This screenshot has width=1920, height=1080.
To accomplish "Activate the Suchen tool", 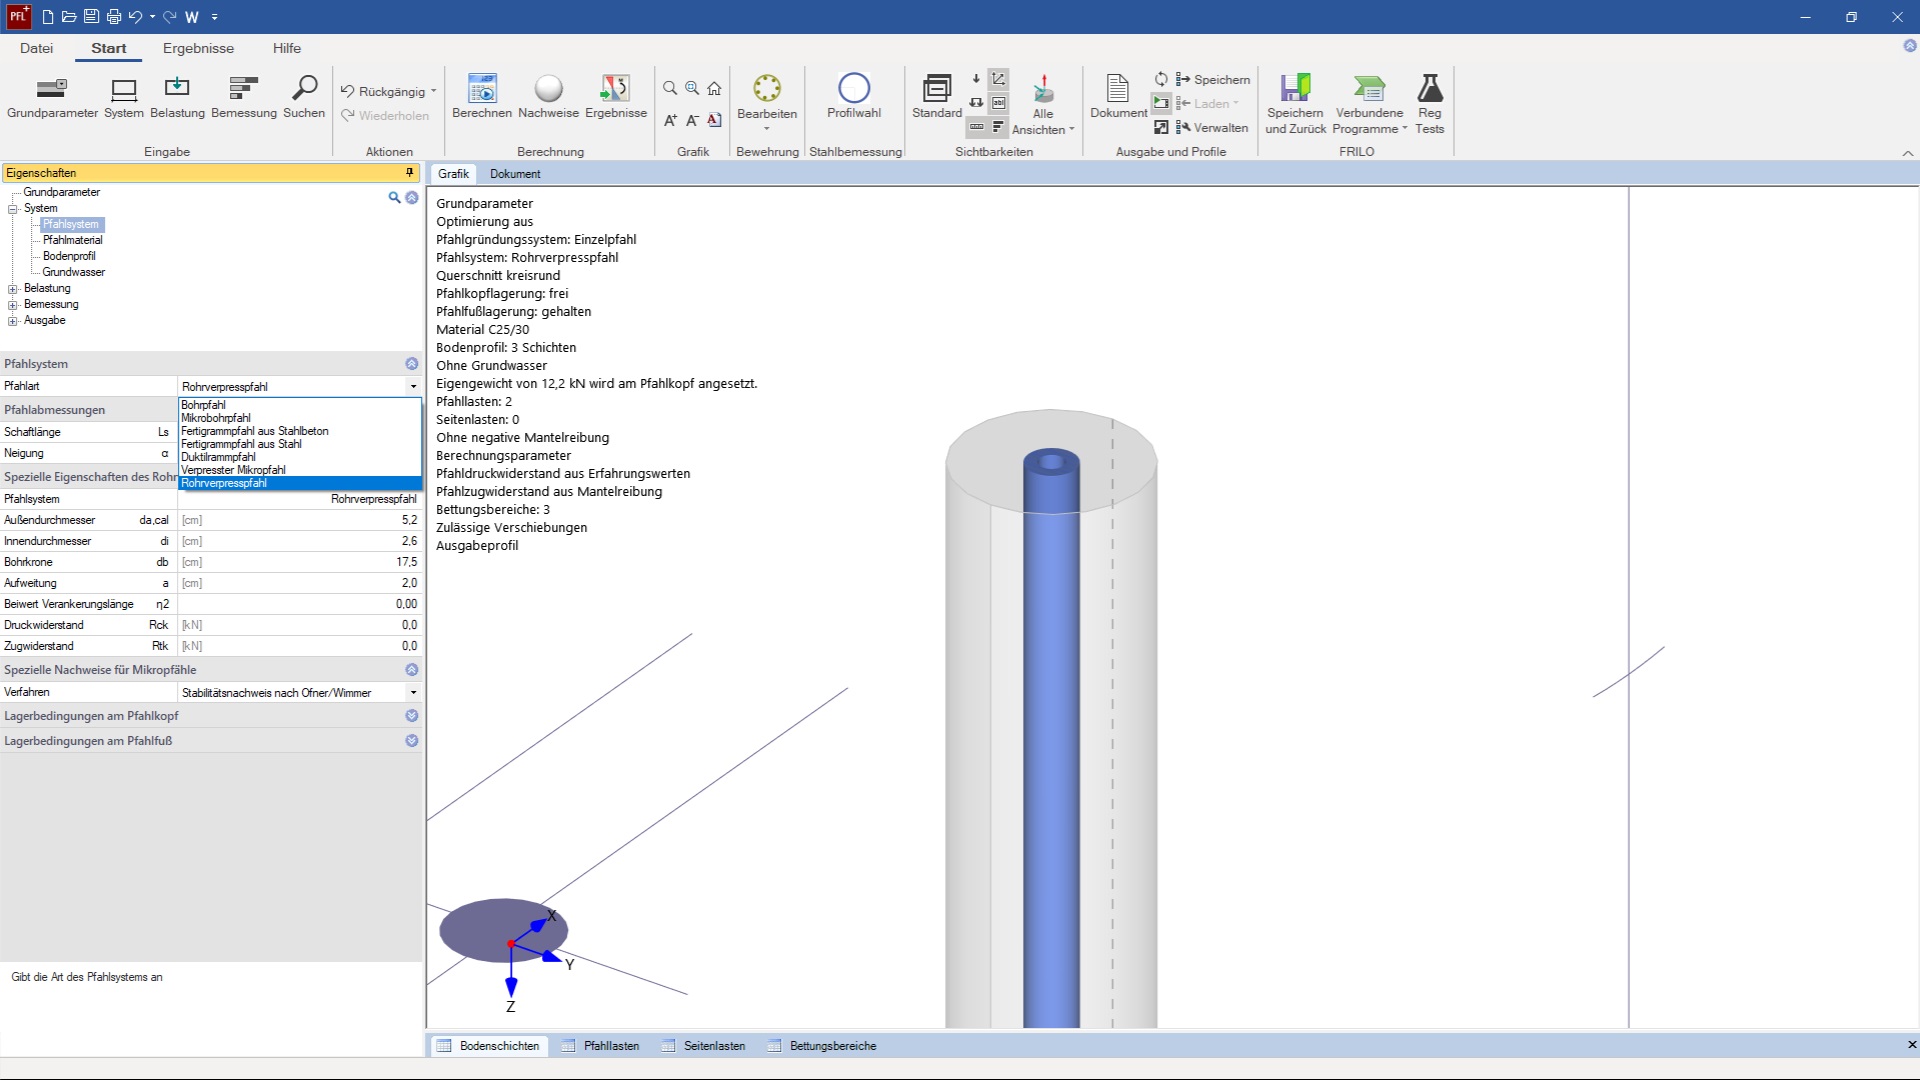I will tap(304, 97).
